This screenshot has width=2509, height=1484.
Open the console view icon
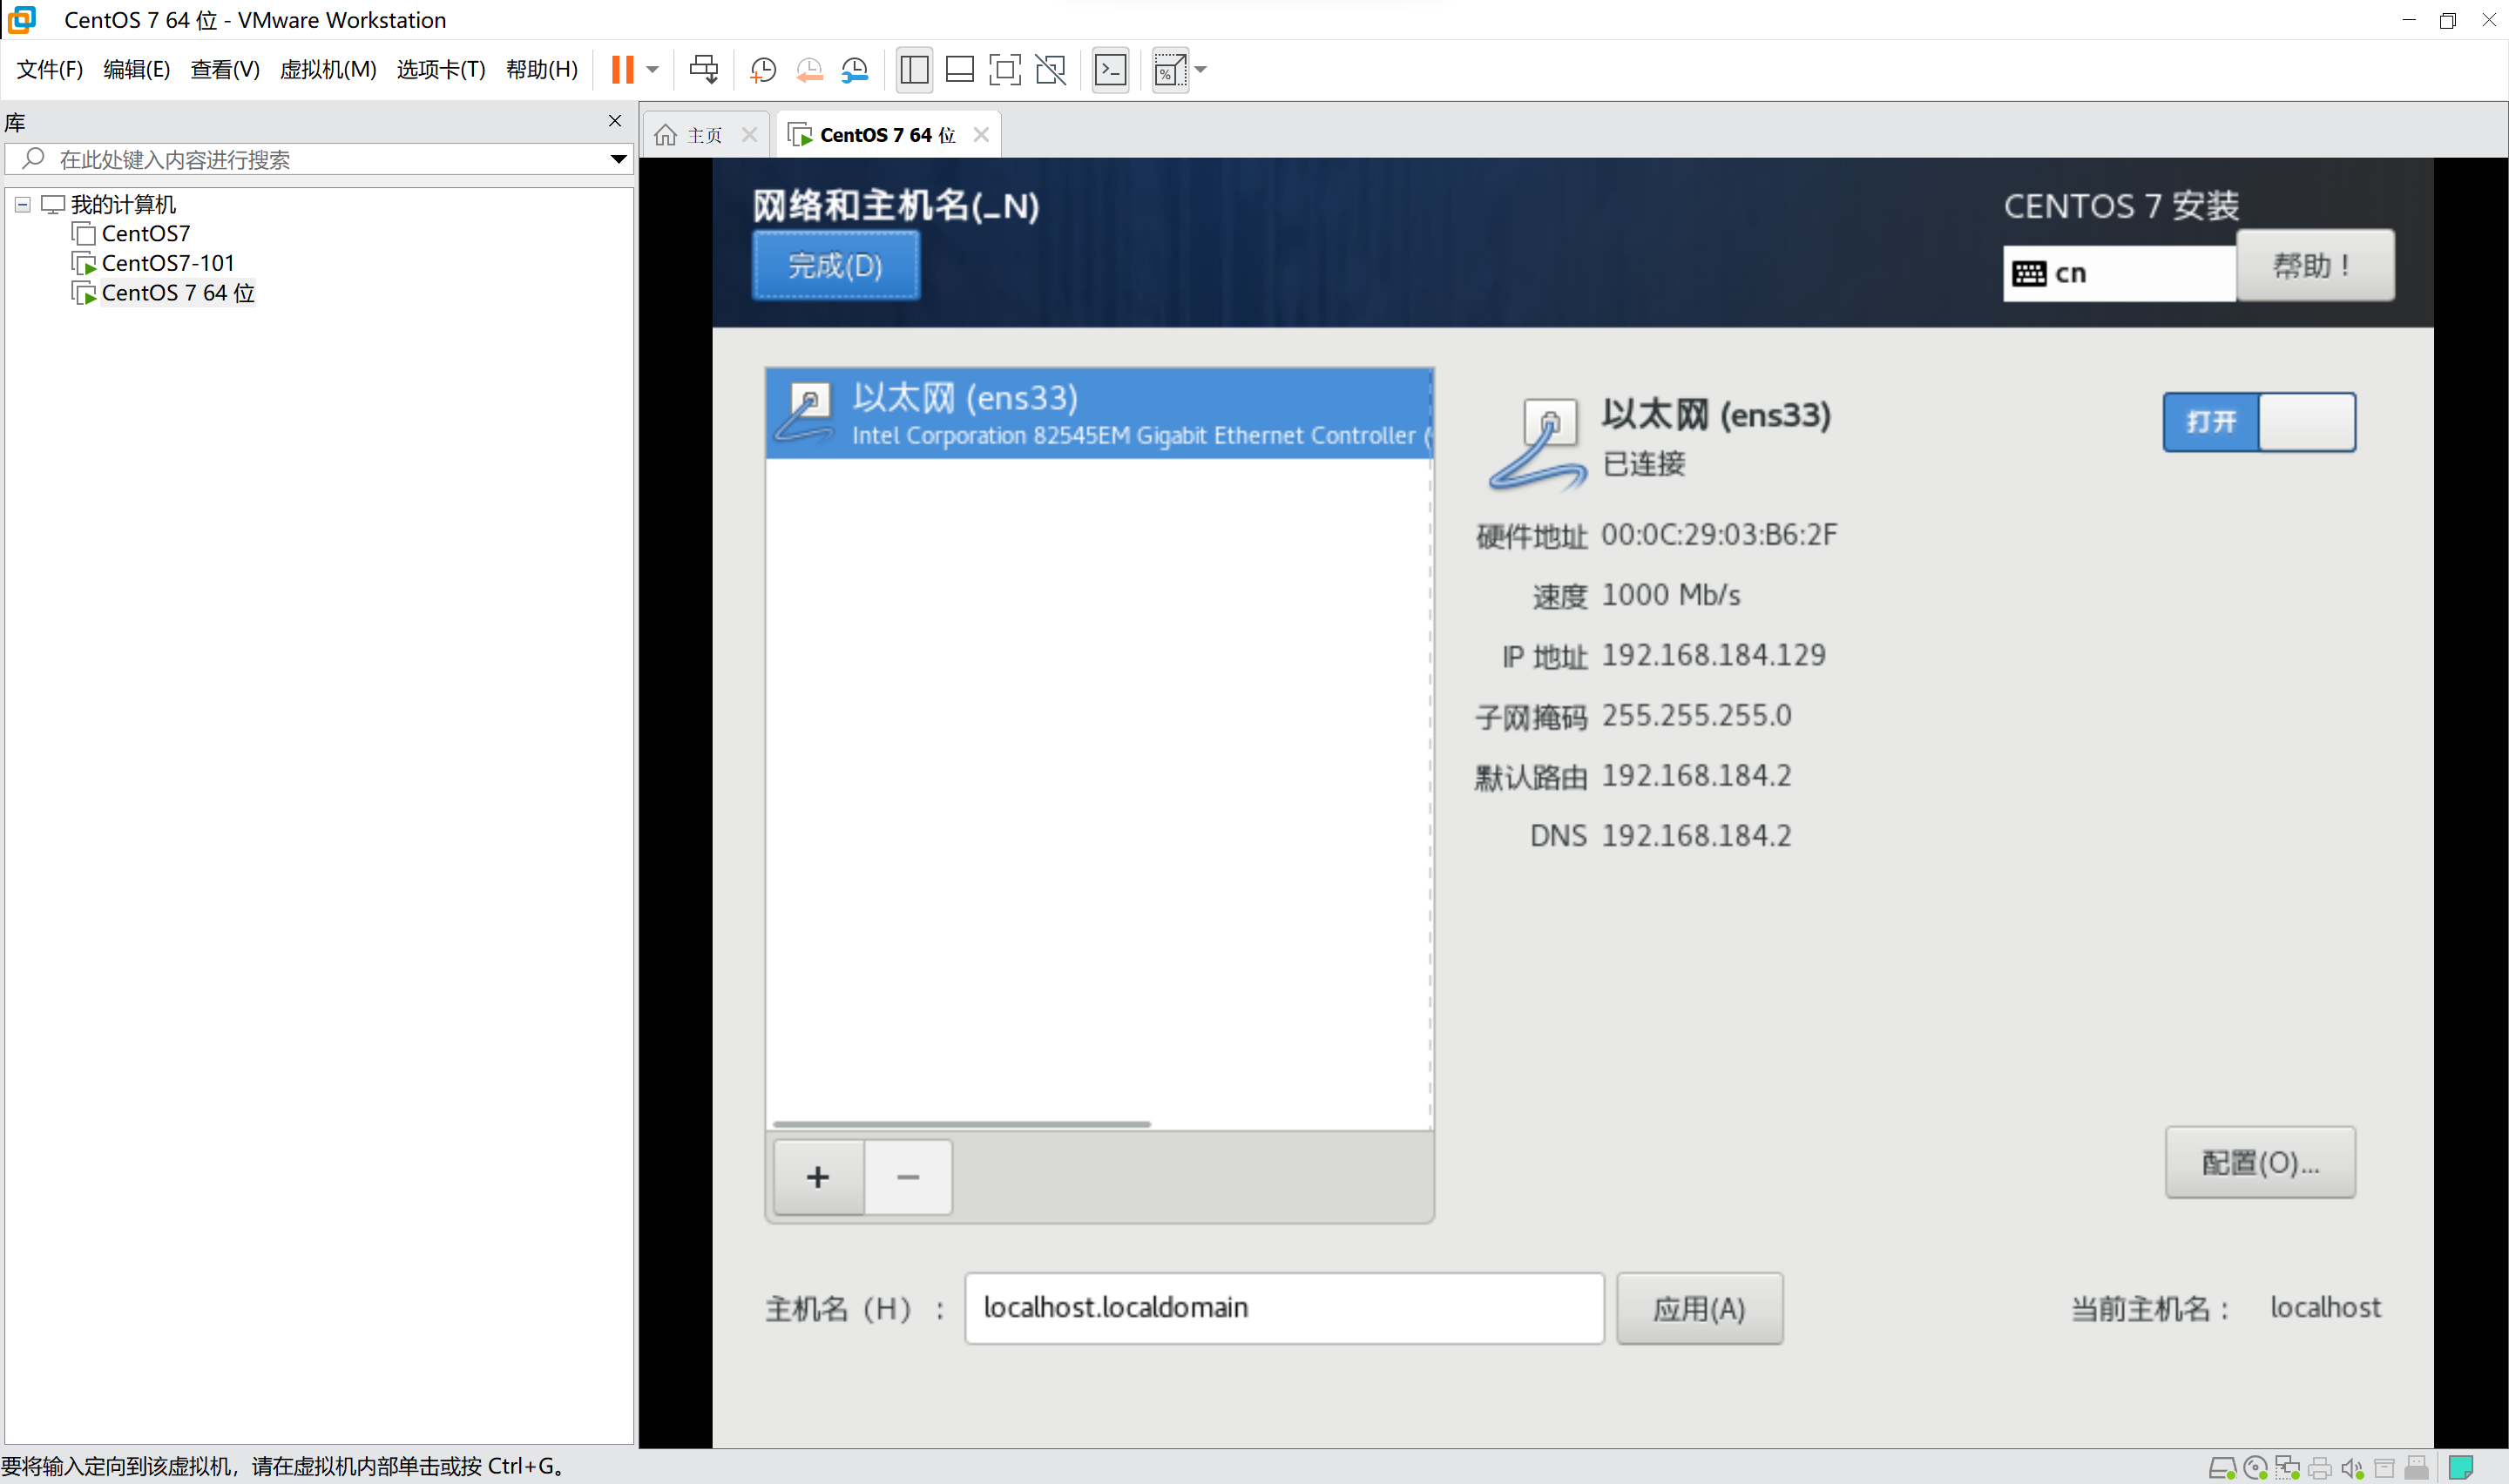tap(1111, 70)
